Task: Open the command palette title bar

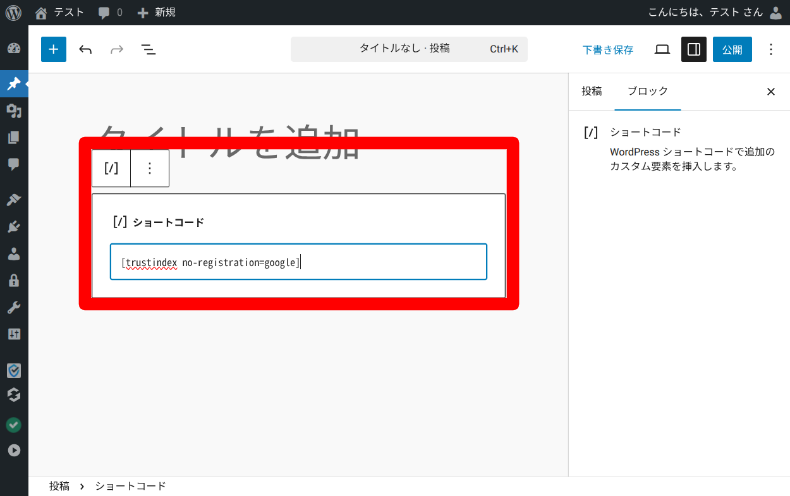Action: click(x=408, y=49)
